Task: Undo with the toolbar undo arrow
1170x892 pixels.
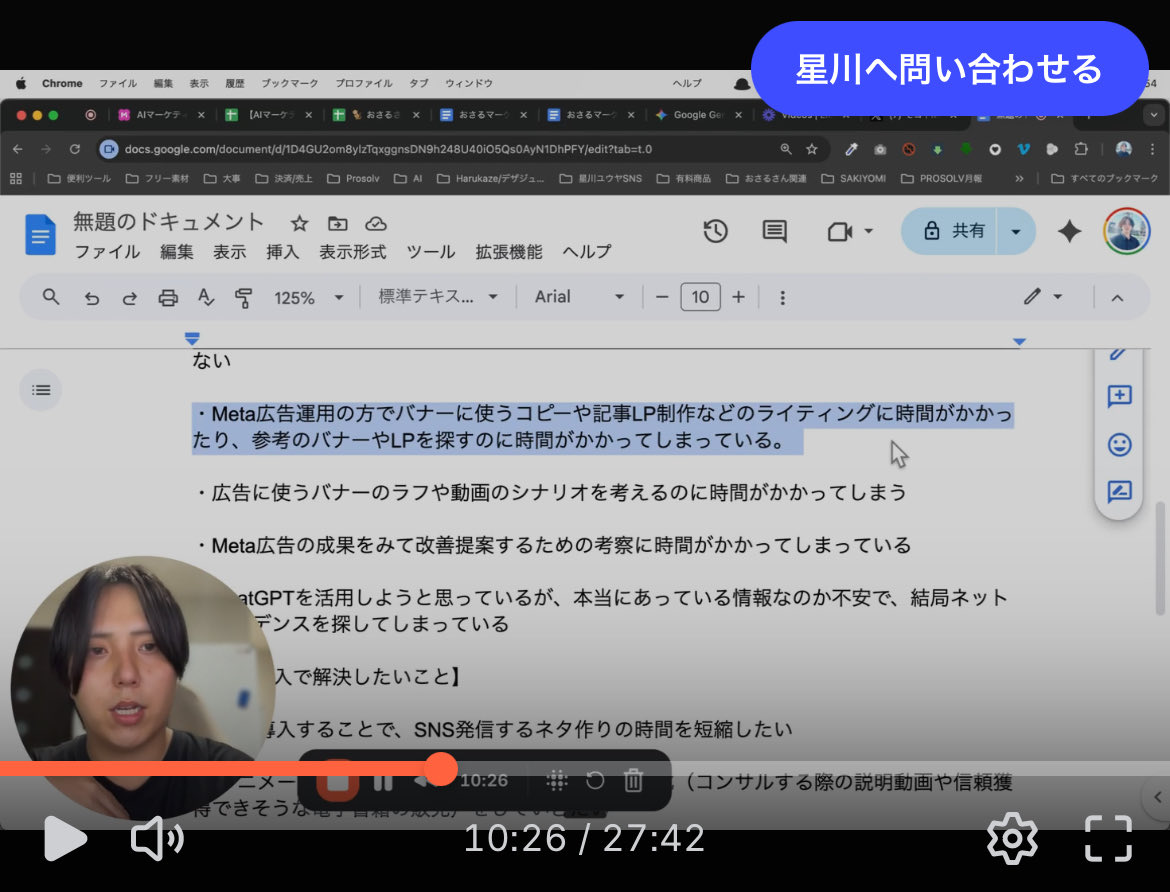Action: (91, 298)
